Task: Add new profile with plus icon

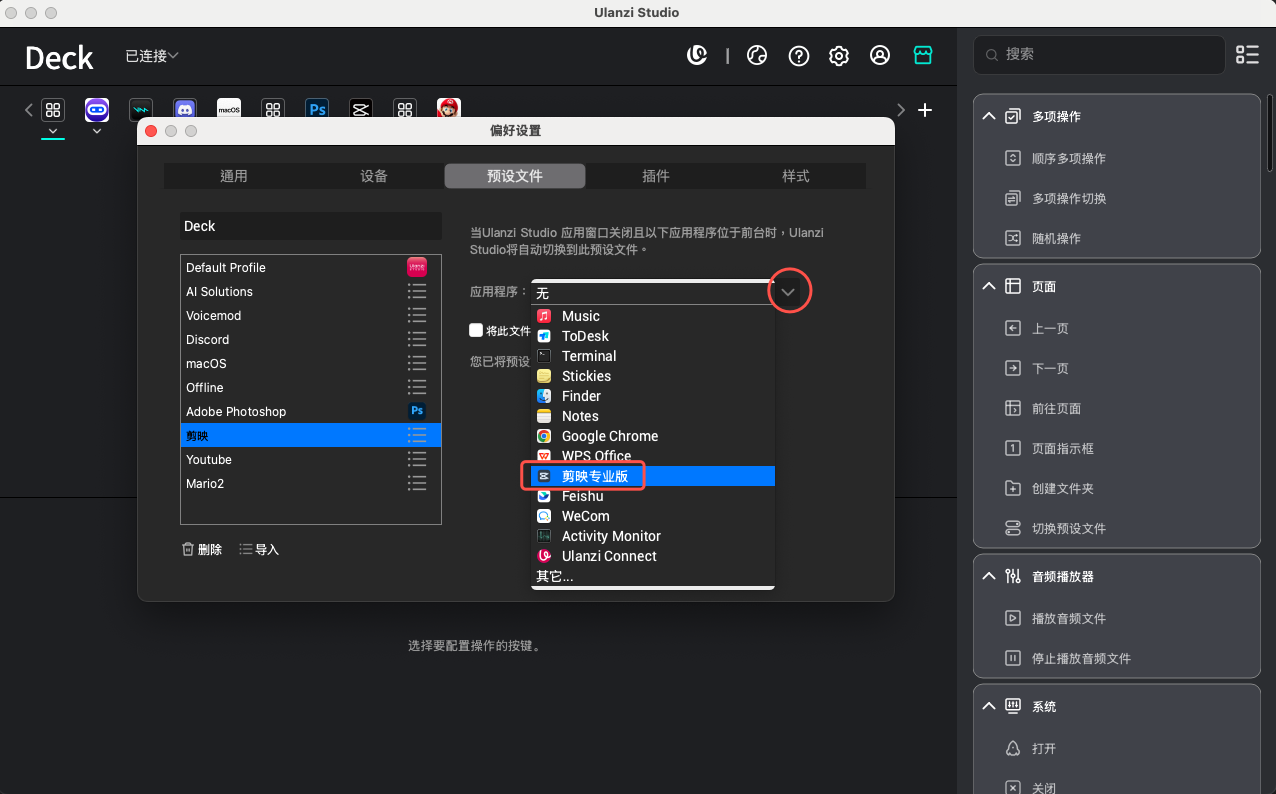Action: coord(925,110)
